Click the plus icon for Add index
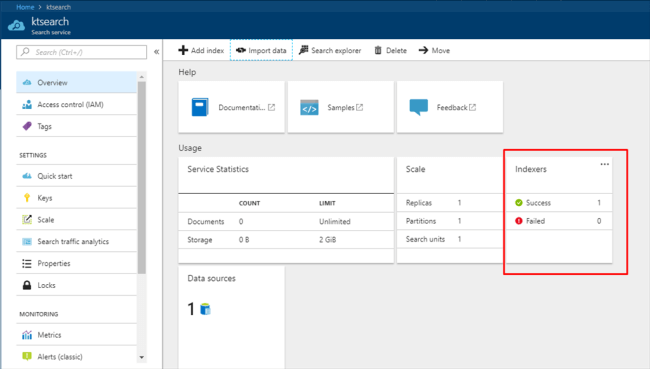This screenshot has height=369, width=650. pos(183,50)
